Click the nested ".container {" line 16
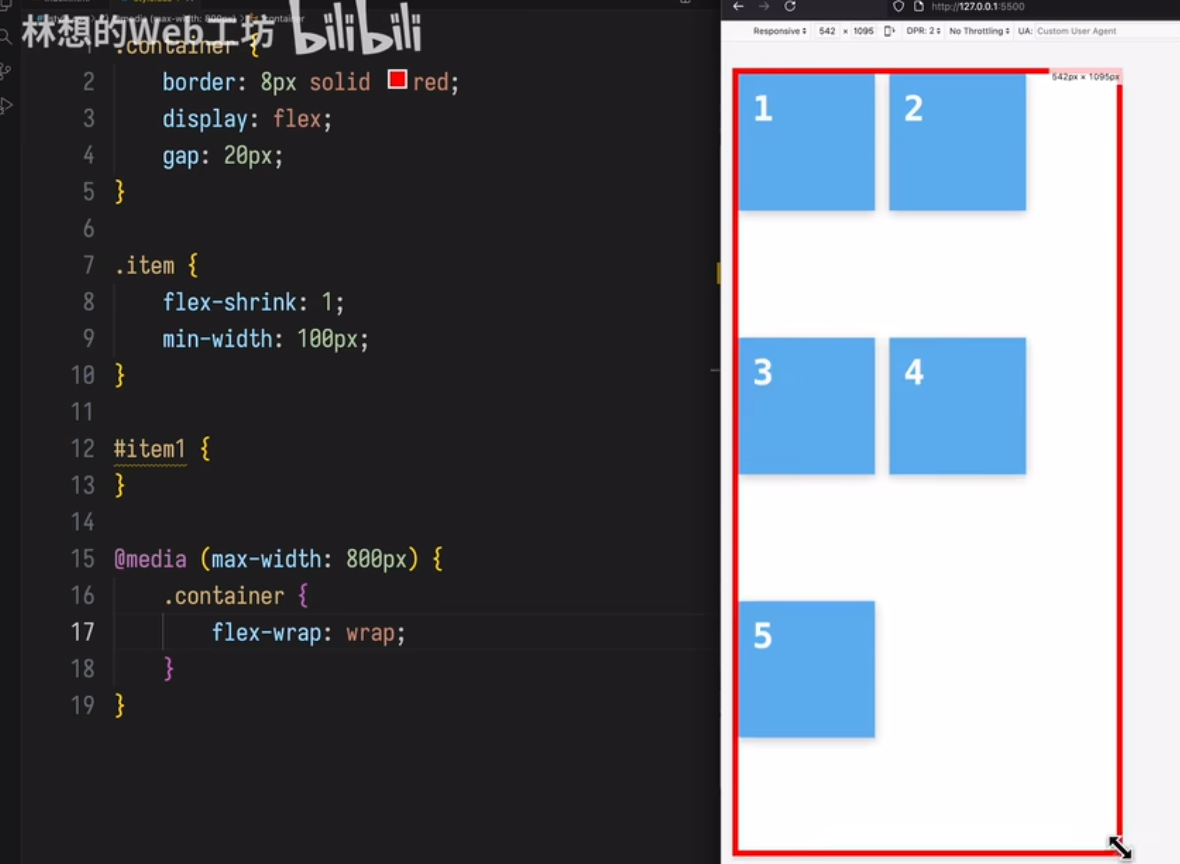The height and width of the screenshot is (864, 1180). [x=236, y=596]
